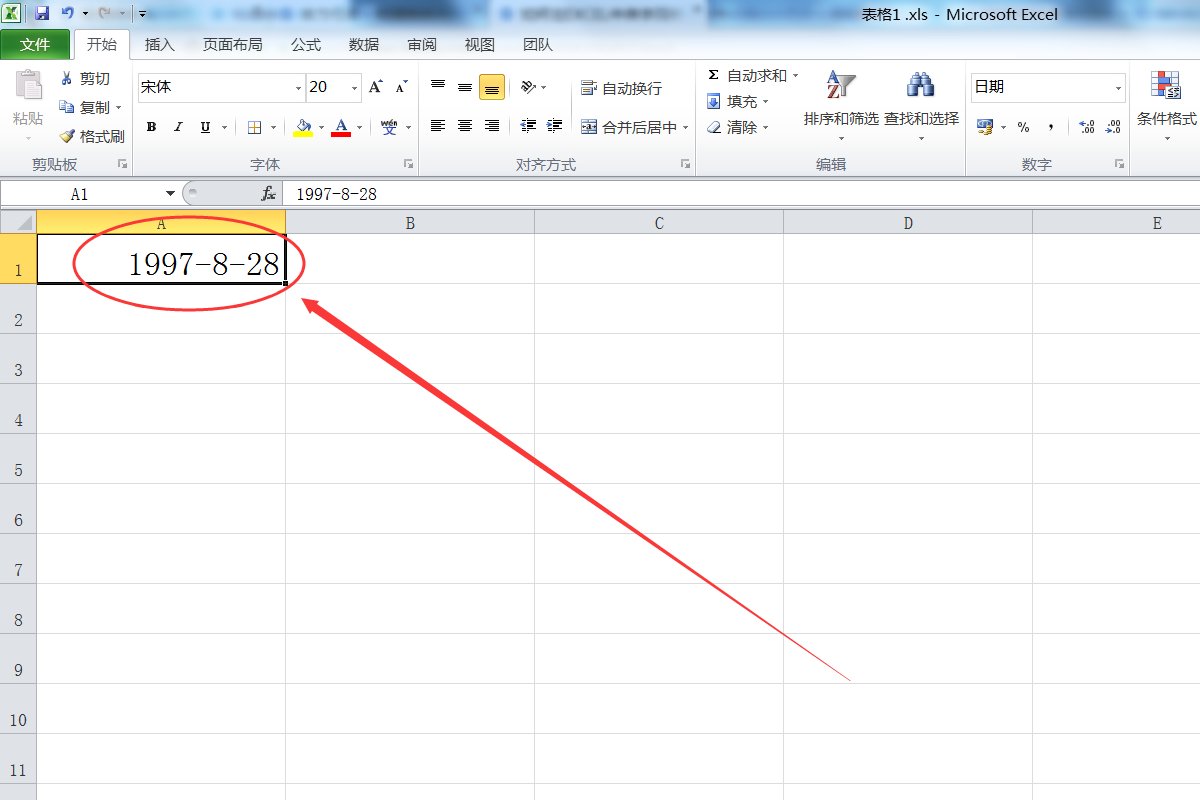Open the Formulas (公式) tab
Image resolution: width=1200 pixels, height=800 pixels.
pos(305,45)
